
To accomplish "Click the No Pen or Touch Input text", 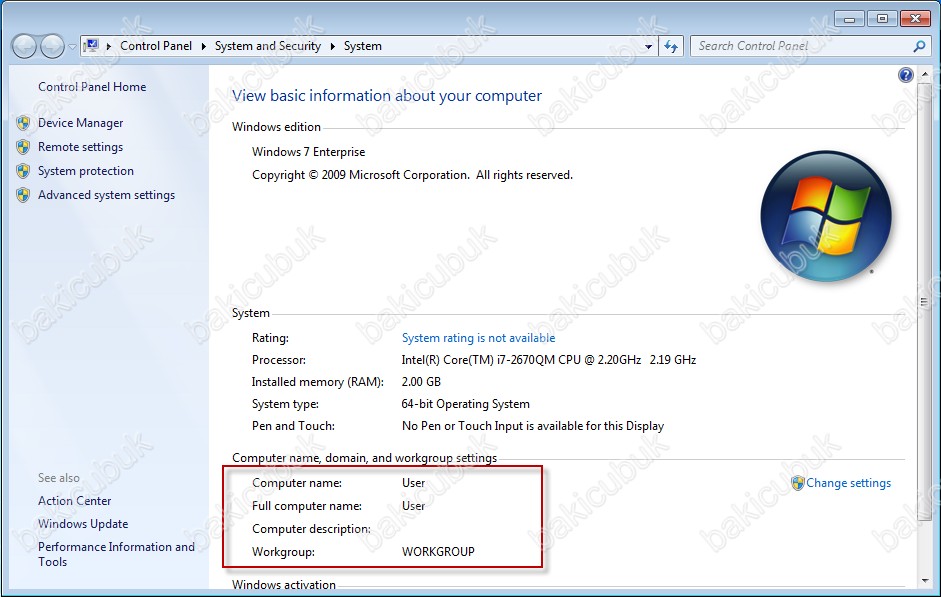I will coord(533,426).
